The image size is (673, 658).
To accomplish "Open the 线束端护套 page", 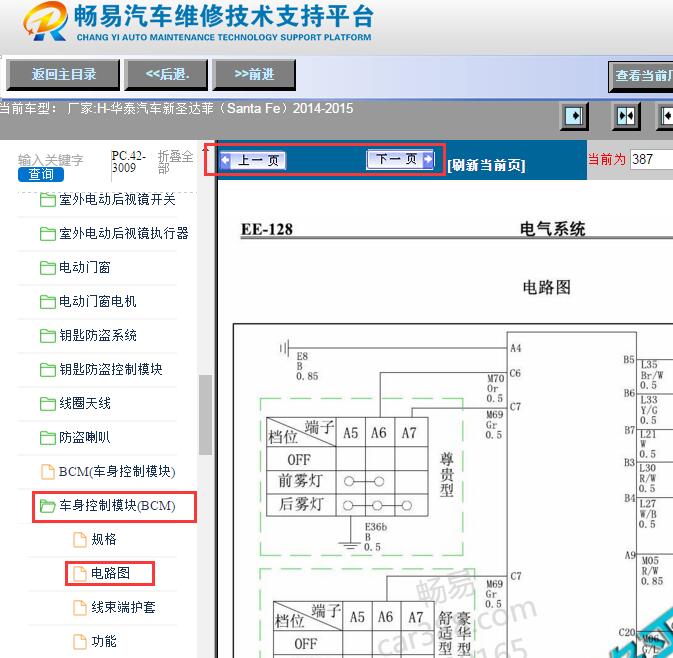I will coord(123,607).
